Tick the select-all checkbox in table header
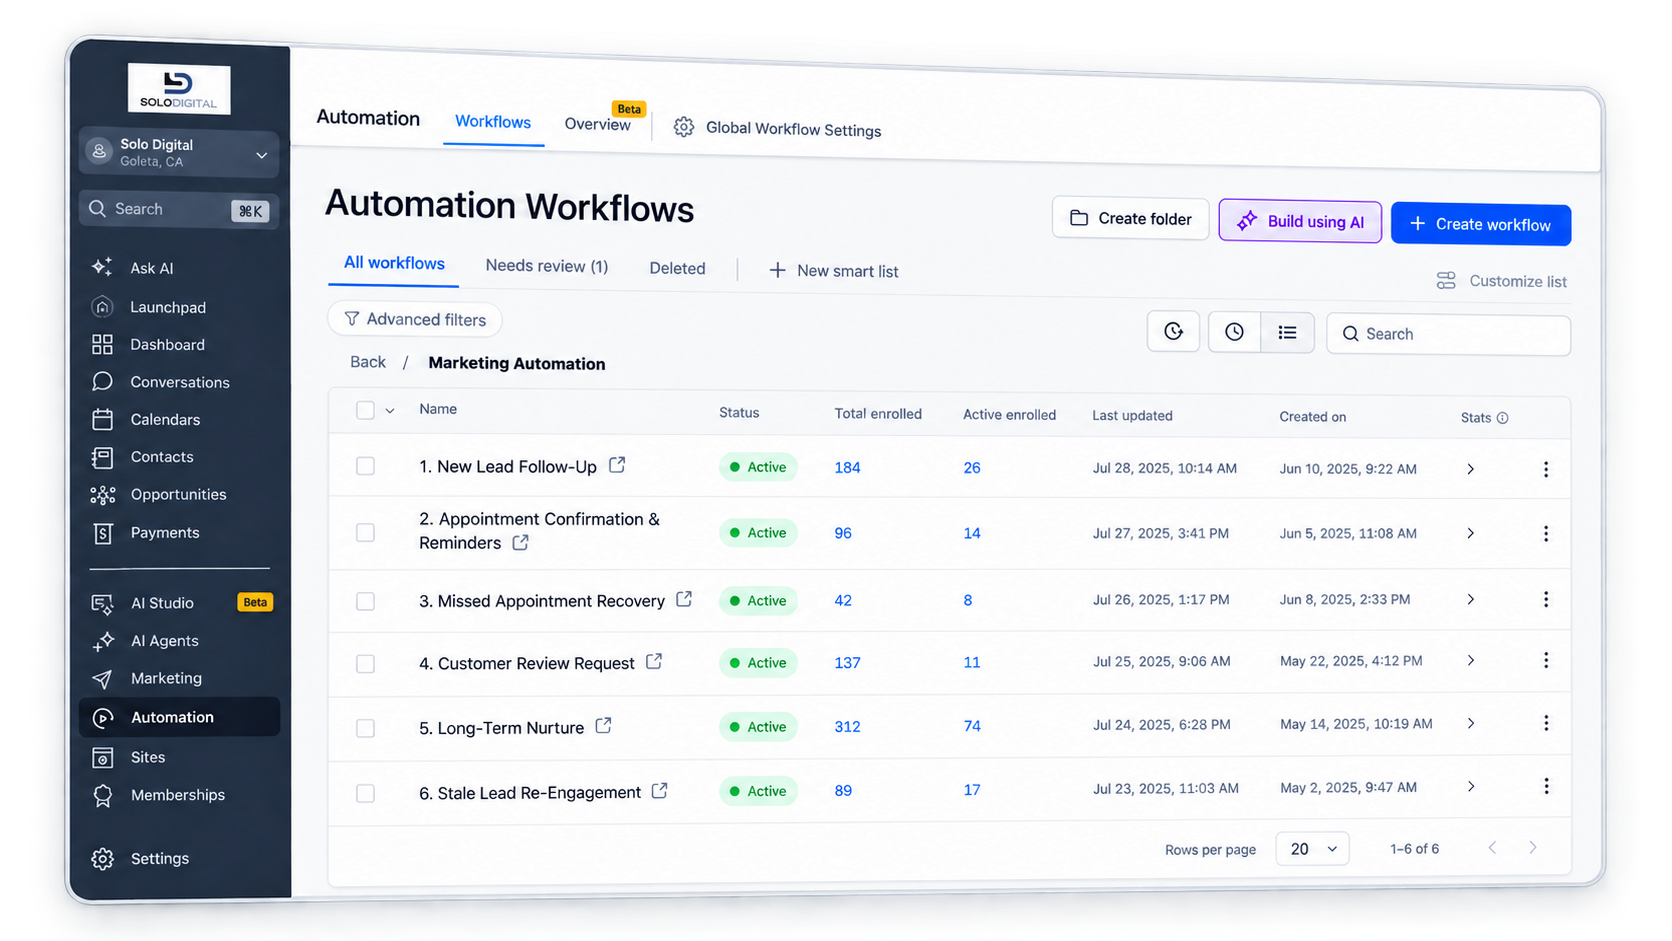This screenshot has width=1672, height=941. coord(365,410)
